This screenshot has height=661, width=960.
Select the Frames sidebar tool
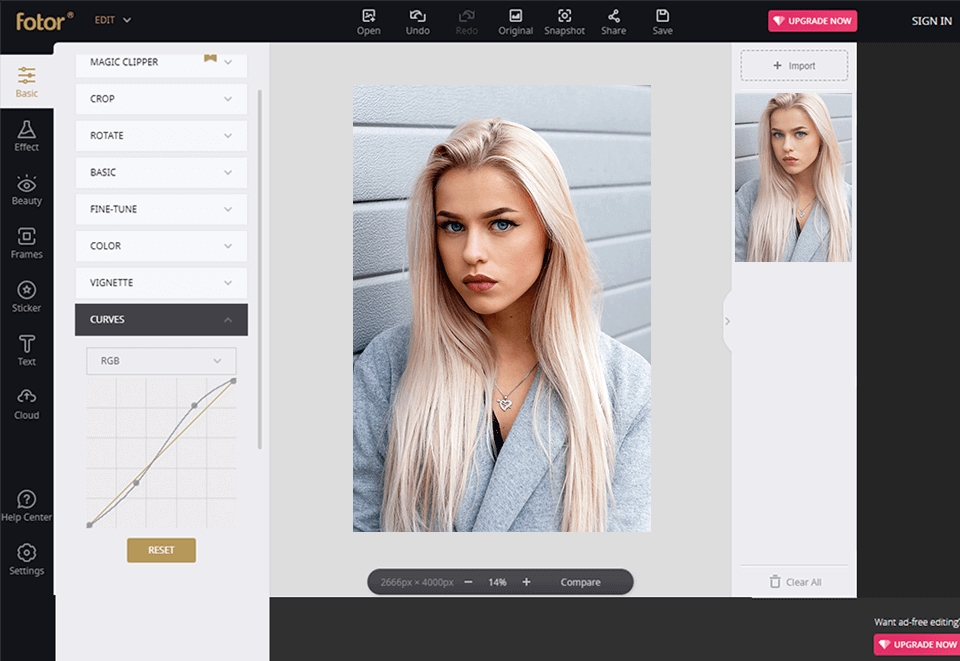coord(27,243)
